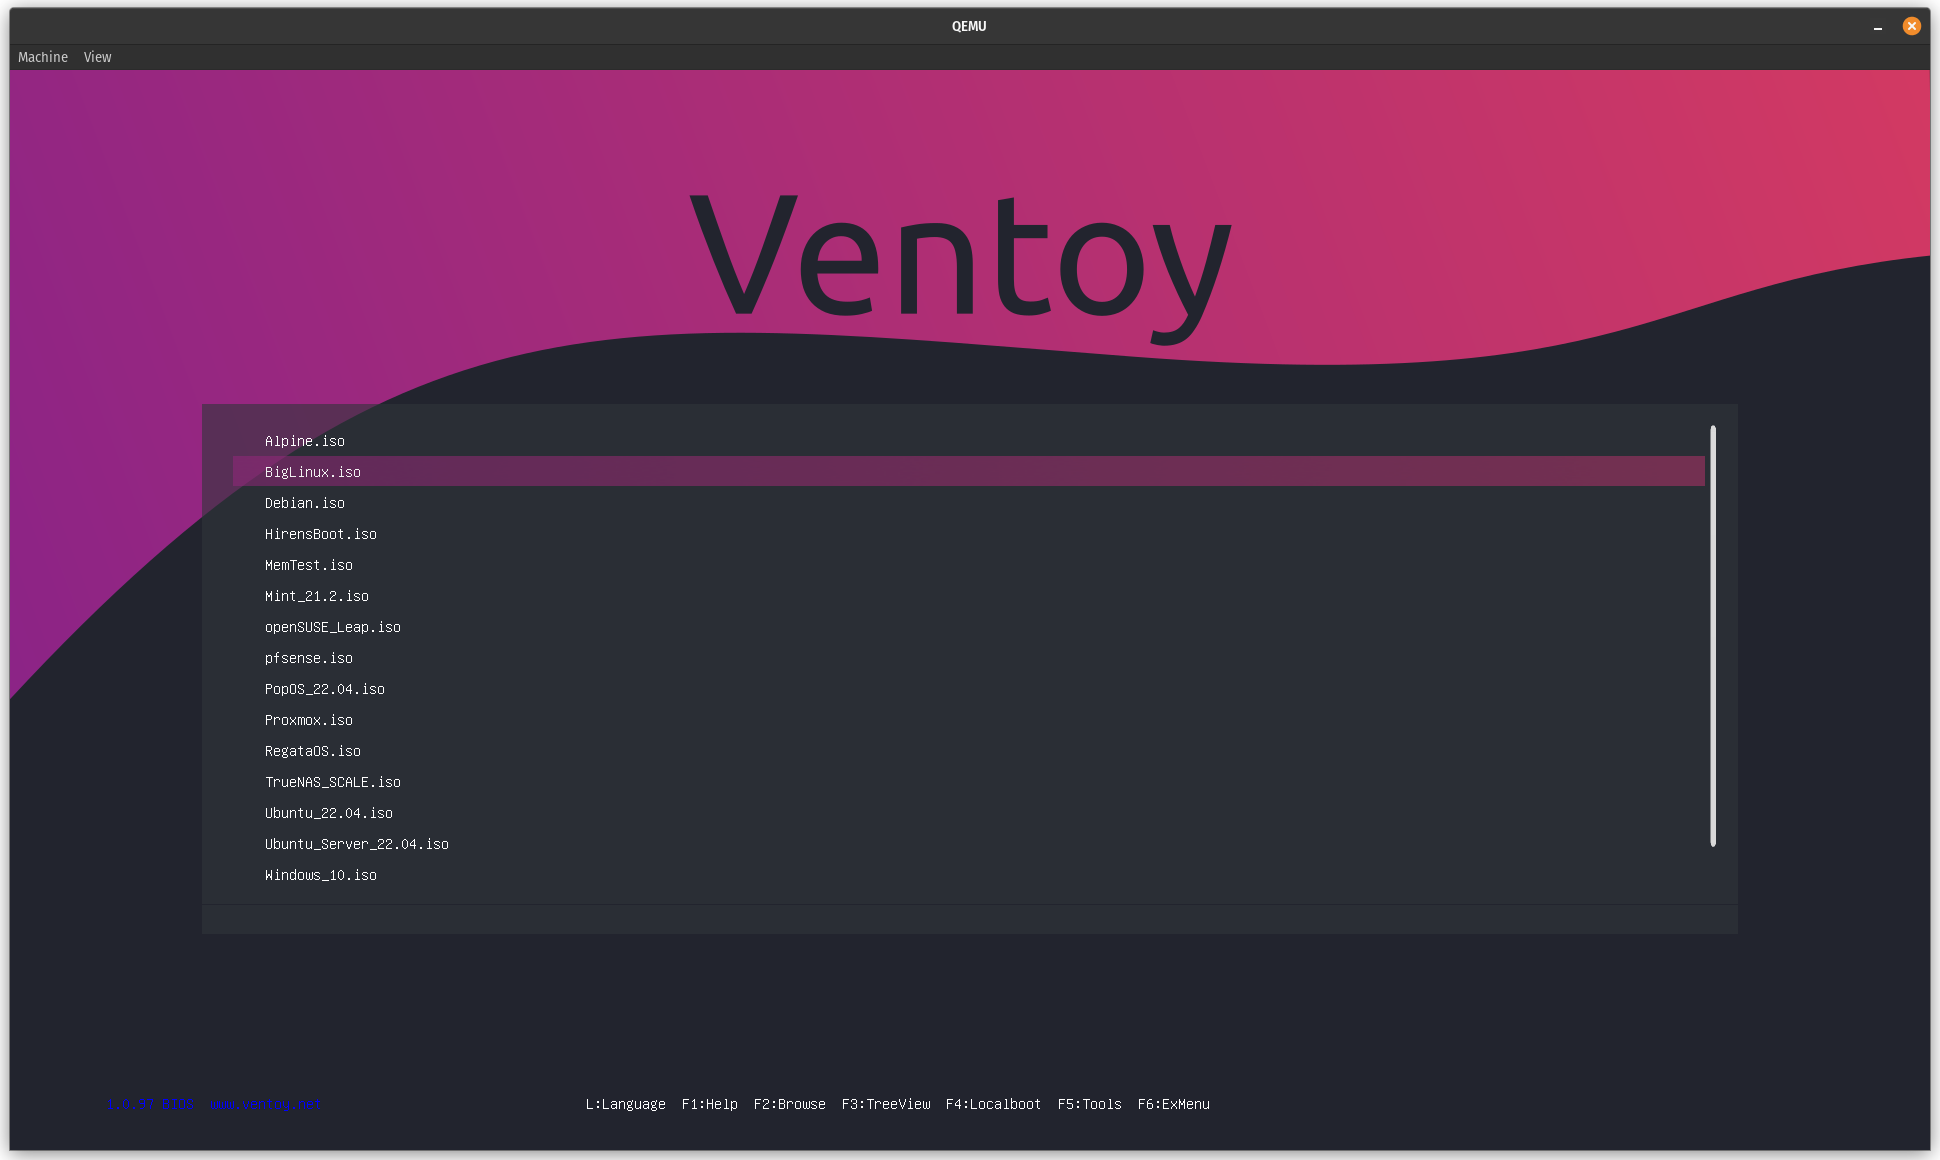Click F4:Localboot hotkey hint

993,1104
